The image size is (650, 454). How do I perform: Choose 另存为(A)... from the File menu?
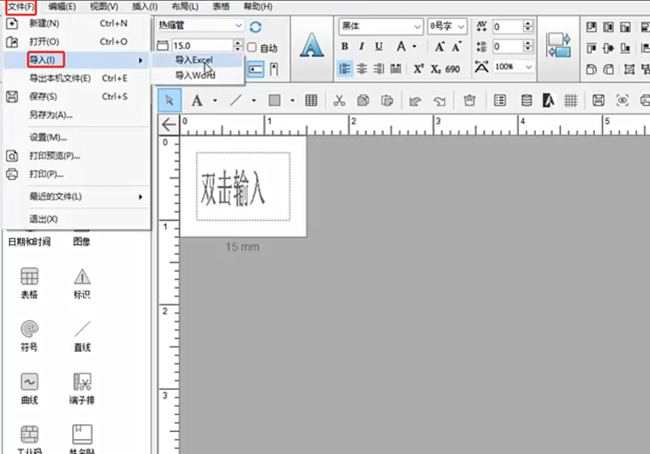[x=50, y=115]
